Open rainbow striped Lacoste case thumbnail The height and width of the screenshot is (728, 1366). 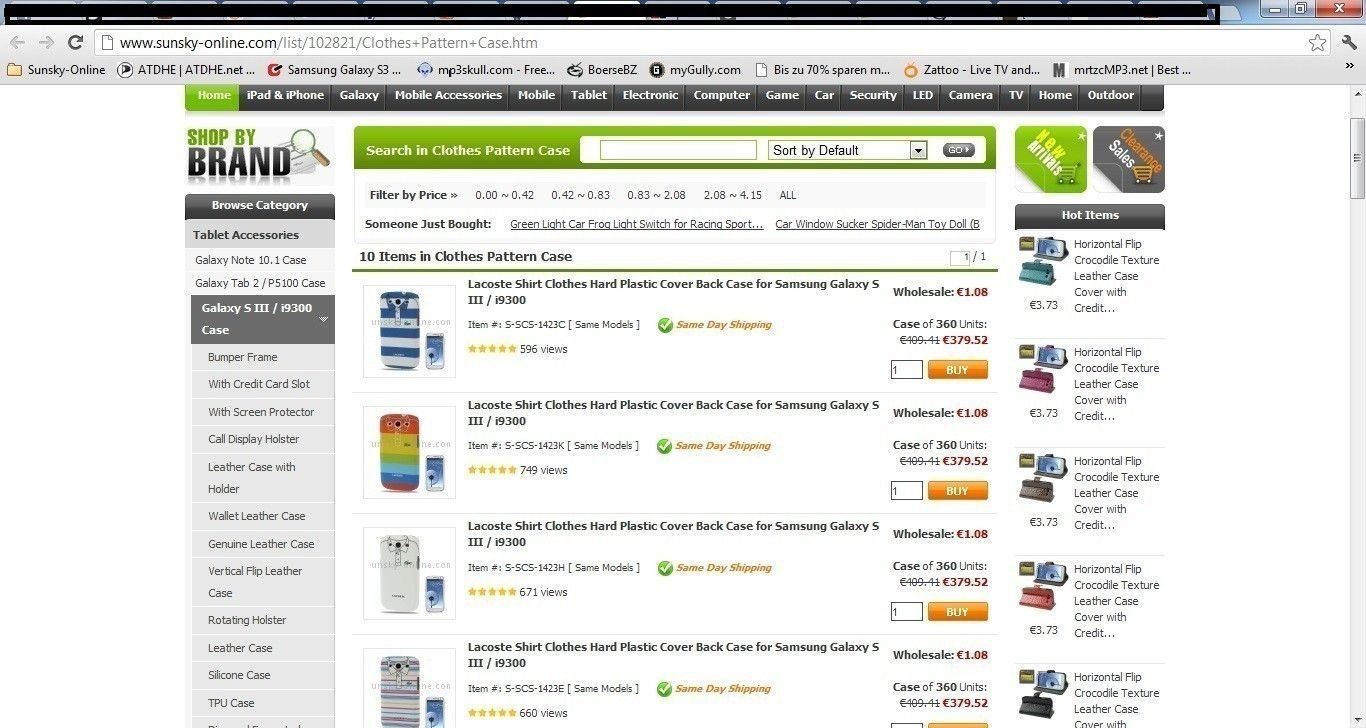(409, 453)
